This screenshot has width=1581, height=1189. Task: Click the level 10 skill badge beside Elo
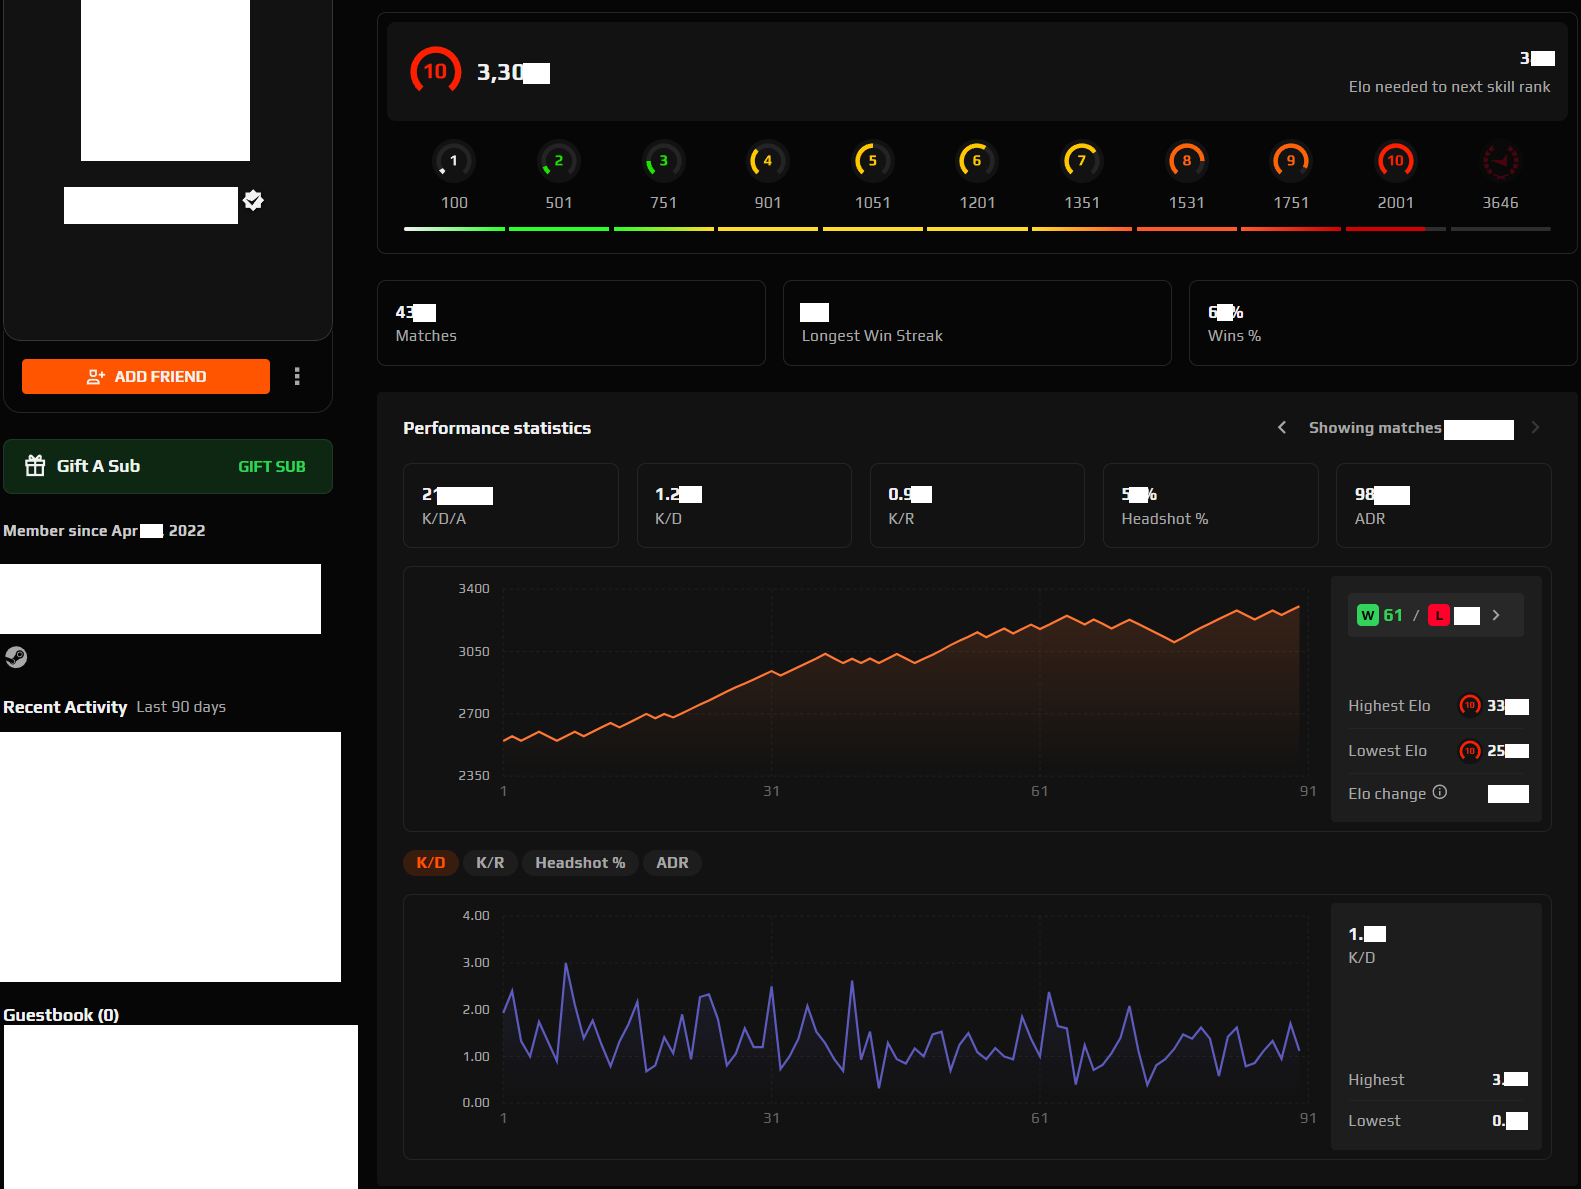click(x=435, y=71)
